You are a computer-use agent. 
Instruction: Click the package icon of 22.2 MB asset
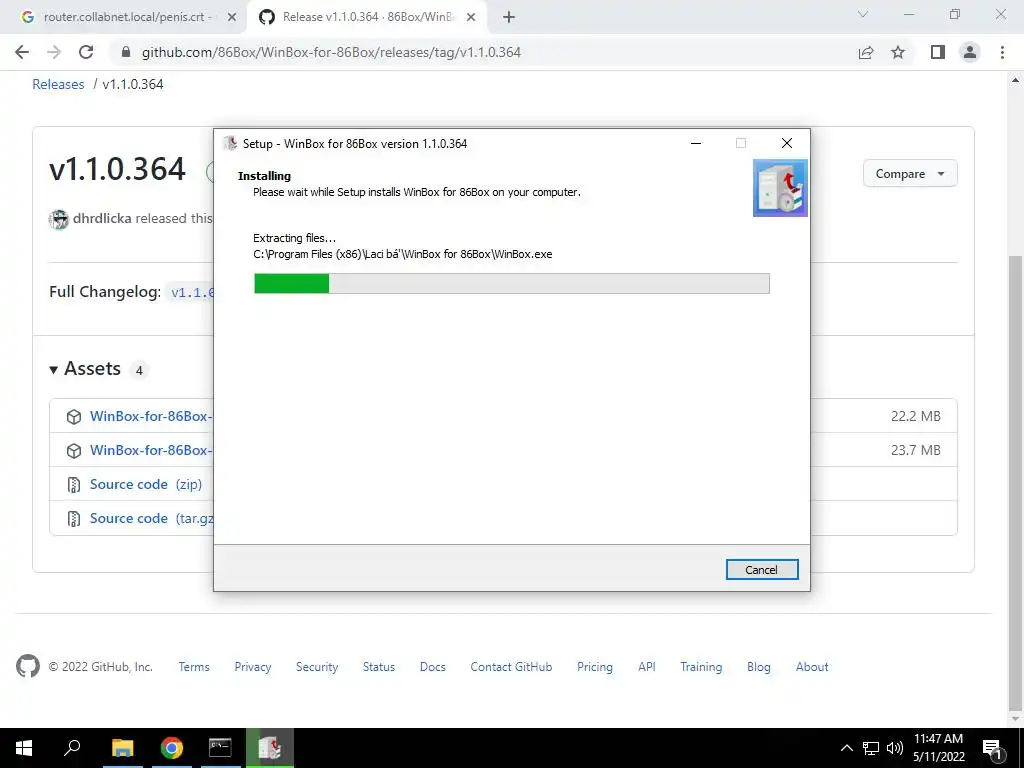pos(74,417)
